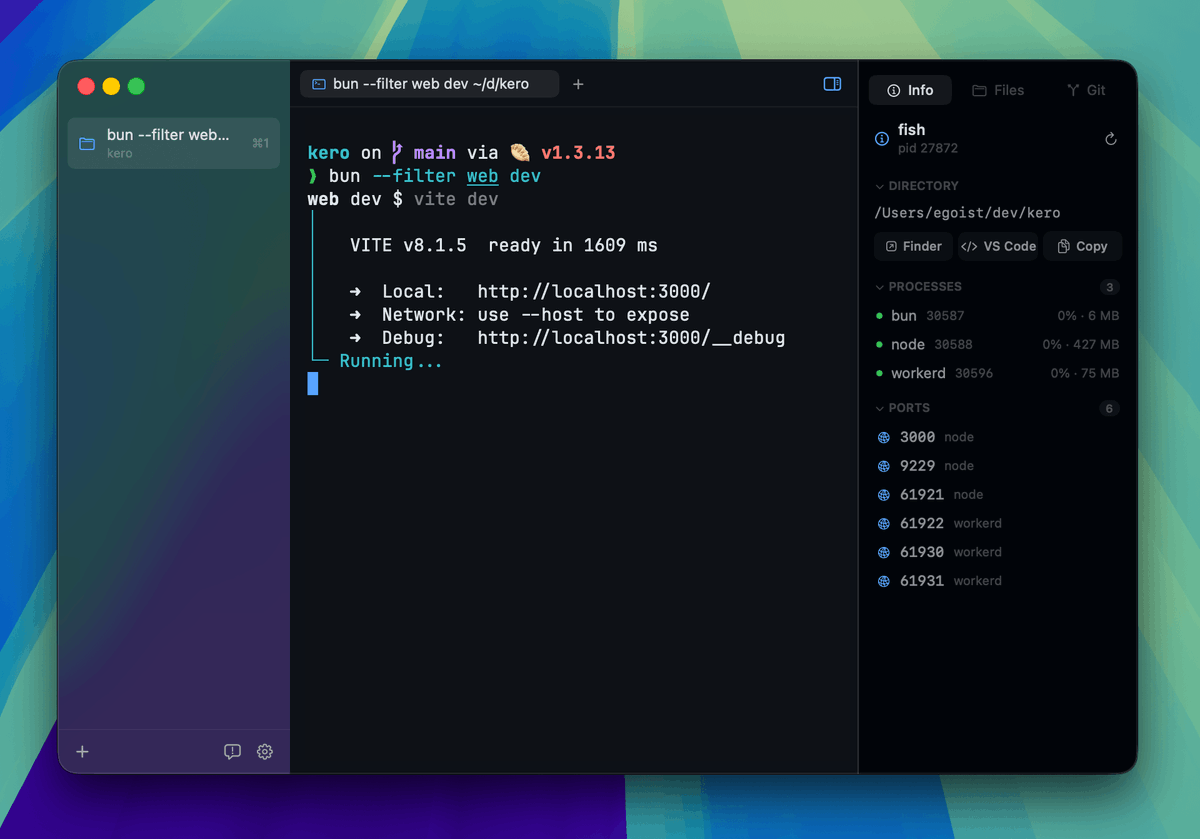Open settings via the gear icon
The image size is (1200, 839).
point(265,752)
